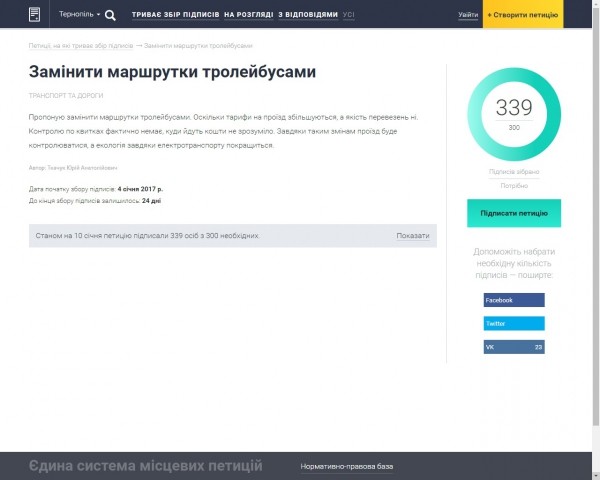Switch to the На розгляді tab

249,15
